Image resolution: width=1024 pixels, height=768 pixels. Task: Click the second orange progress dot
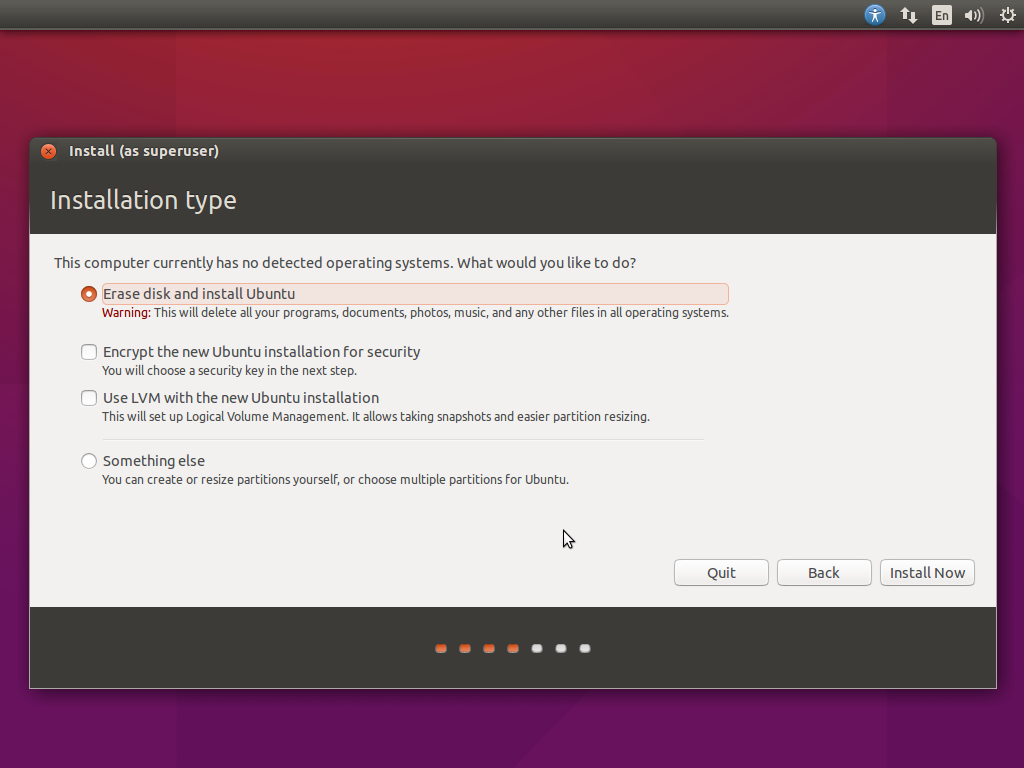pos(464,648)
